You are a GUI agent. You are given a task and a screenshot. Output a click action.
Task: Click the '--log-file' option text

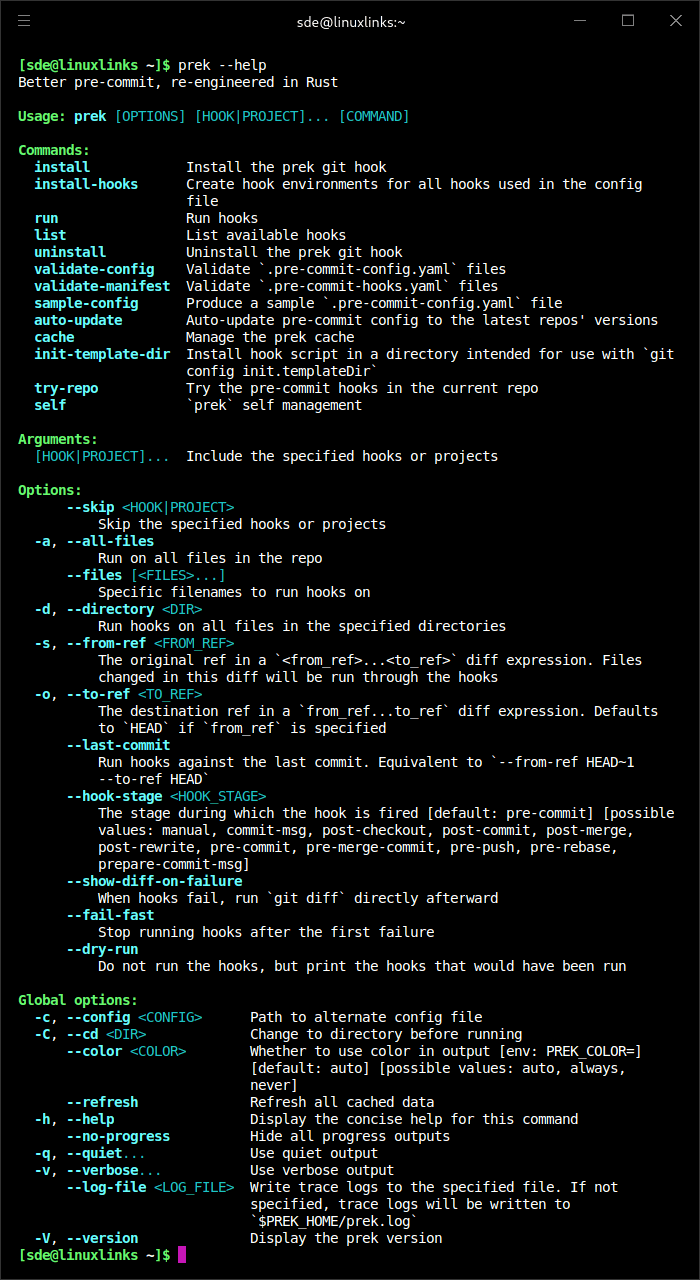(106, 1187)
